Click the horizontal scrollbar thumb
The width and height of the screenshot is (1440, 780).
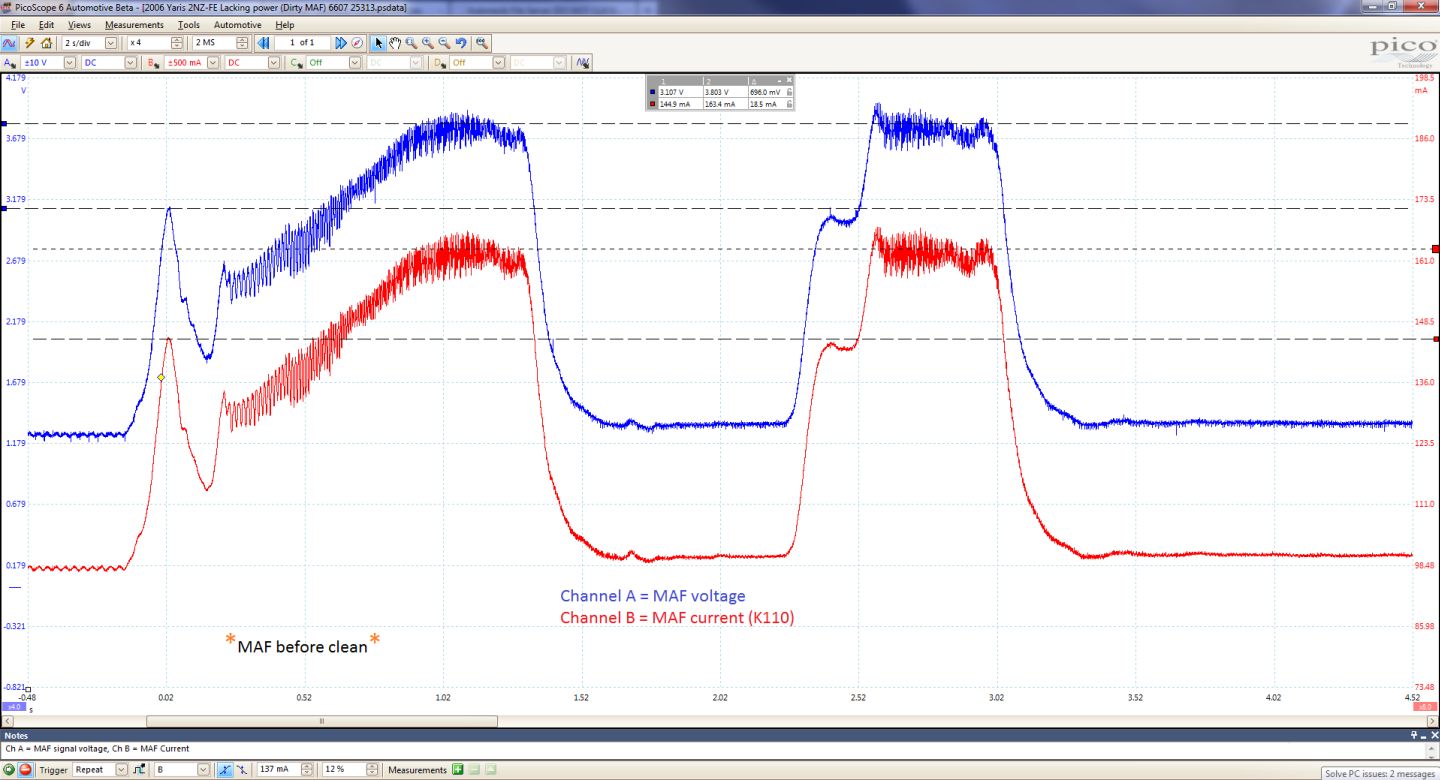pyautogui.click(x=322, y=720)
